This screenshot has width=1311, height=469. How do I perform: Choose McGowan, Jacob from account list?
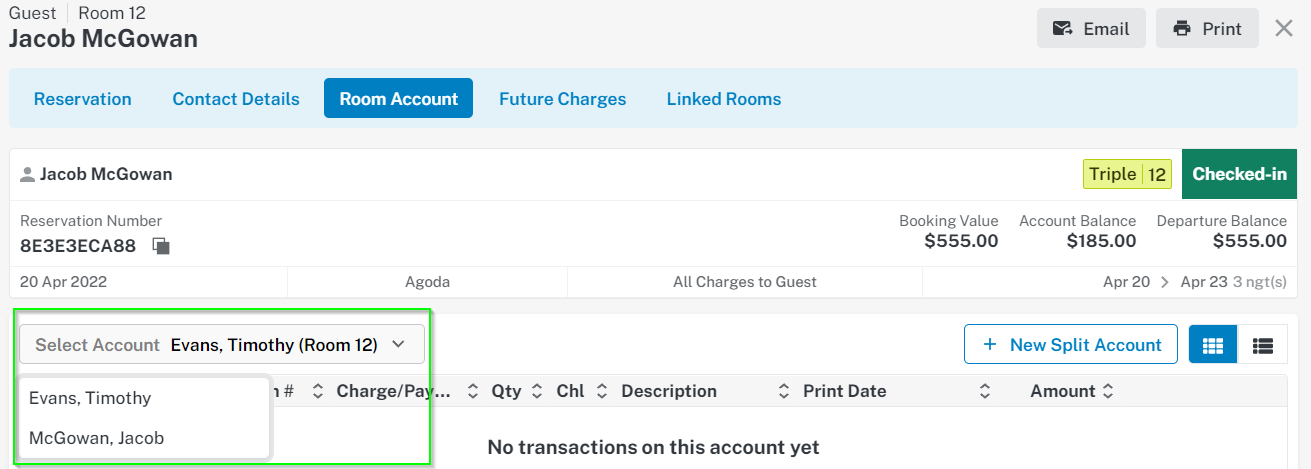point(96,438)
